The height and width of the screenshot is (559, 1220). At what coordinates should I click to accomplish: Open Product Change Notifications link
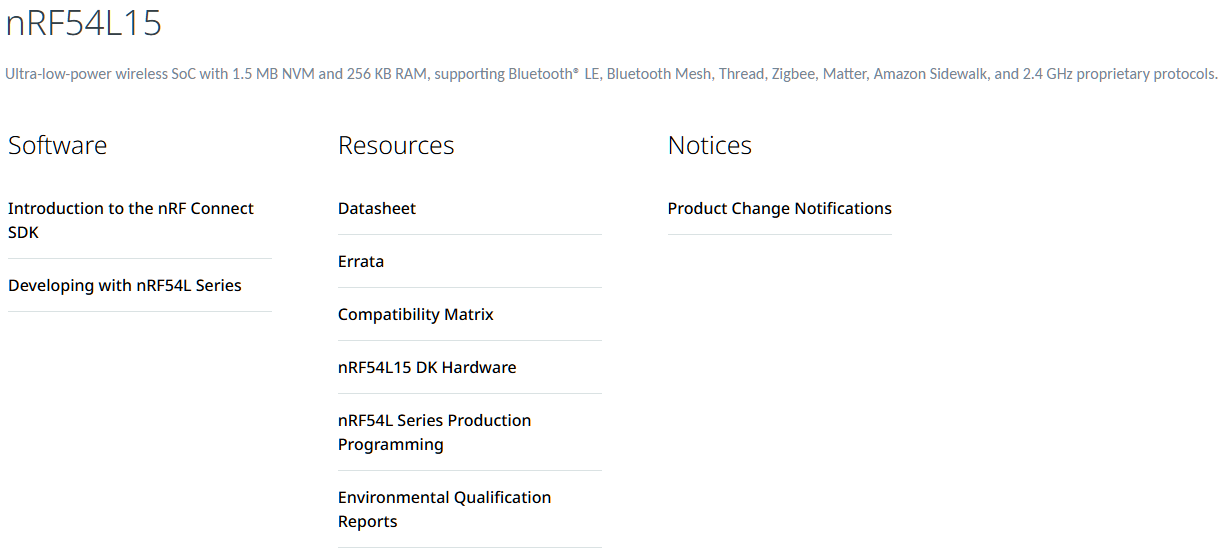pos(780,208)
